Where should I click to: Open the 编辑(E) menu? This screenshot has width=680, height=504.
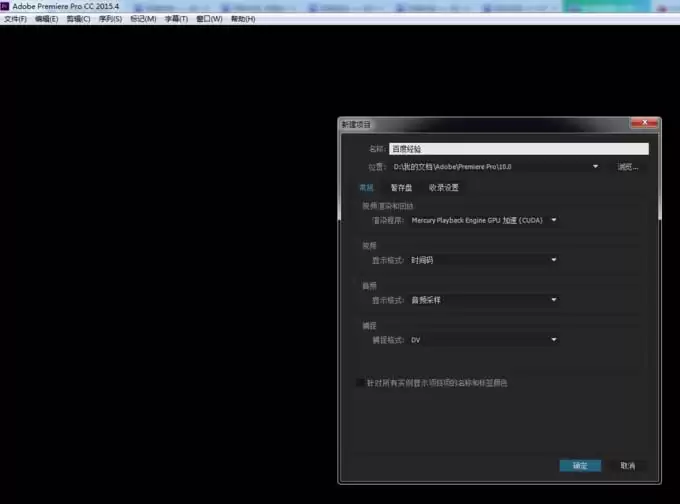tap(46, 19)
